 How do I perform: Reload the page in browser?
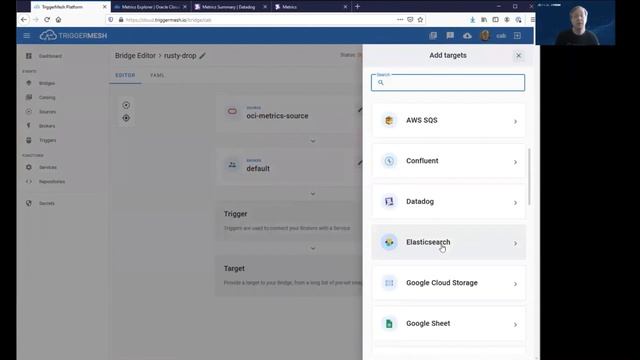47,20
